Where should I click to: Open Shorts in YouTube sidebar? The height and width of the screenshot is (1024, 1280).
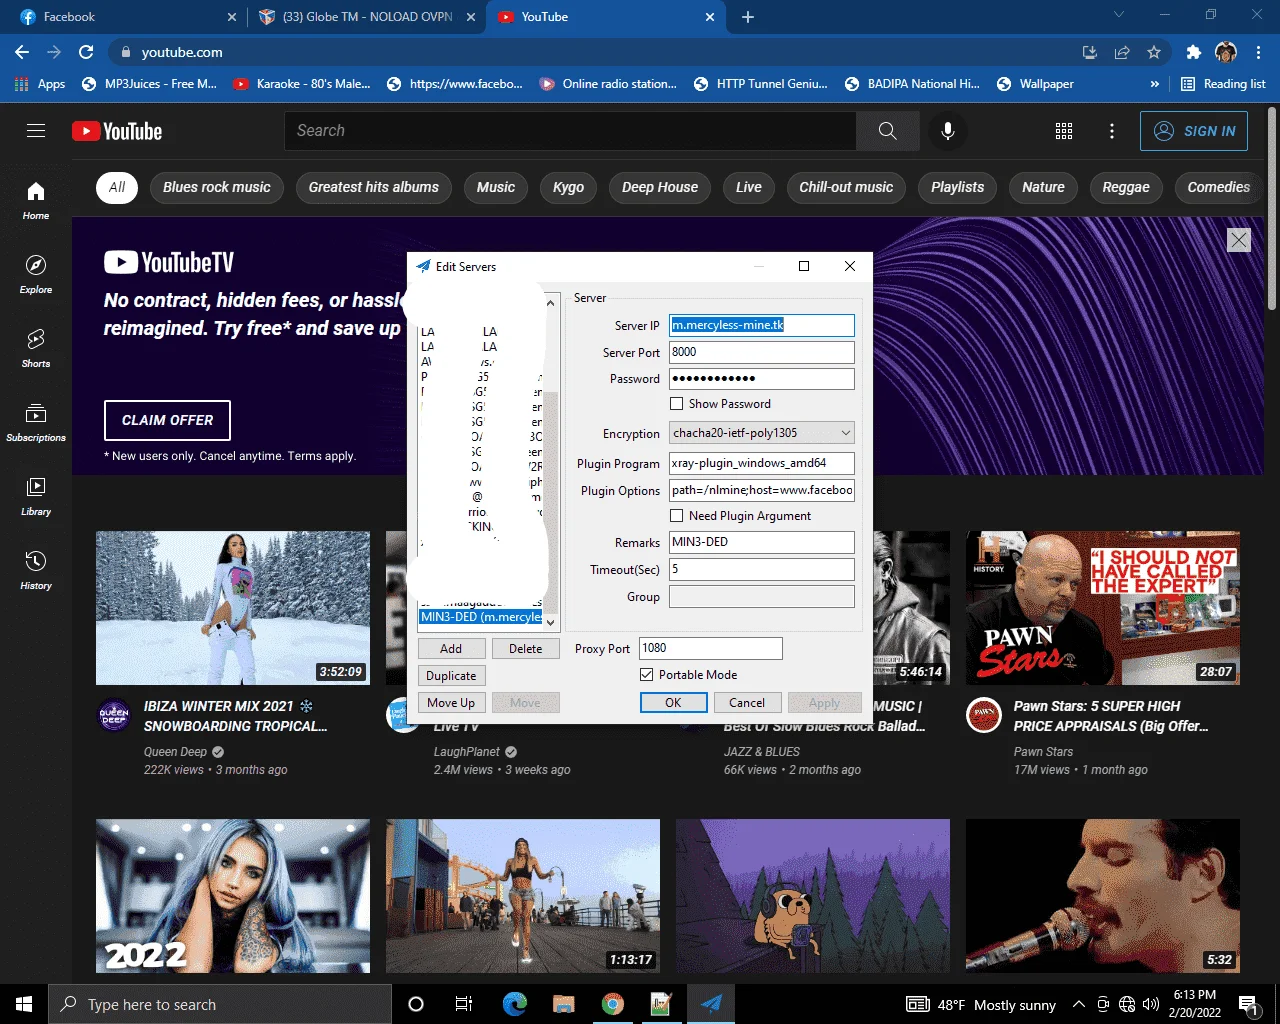(36, 348)
